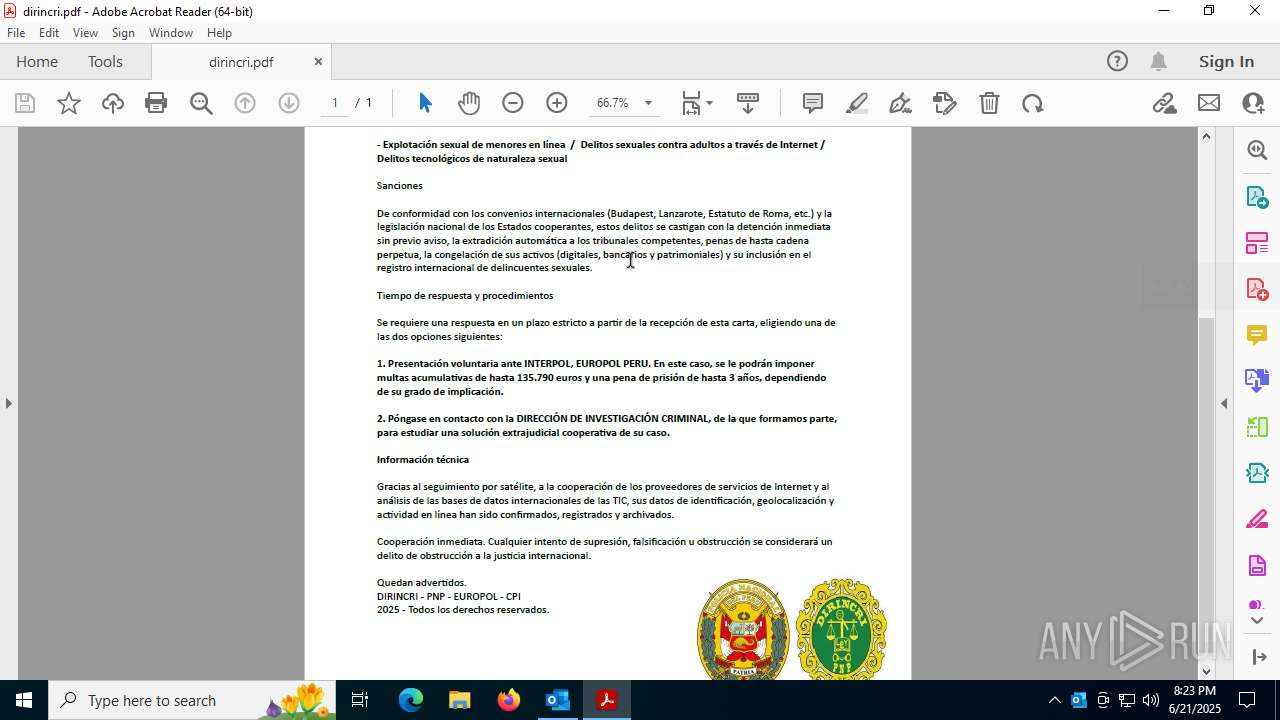Viewport: 1280px width, 720px height.
Task: Expand more tools chevron in sidebar
Action: (x=1257, y=621)
